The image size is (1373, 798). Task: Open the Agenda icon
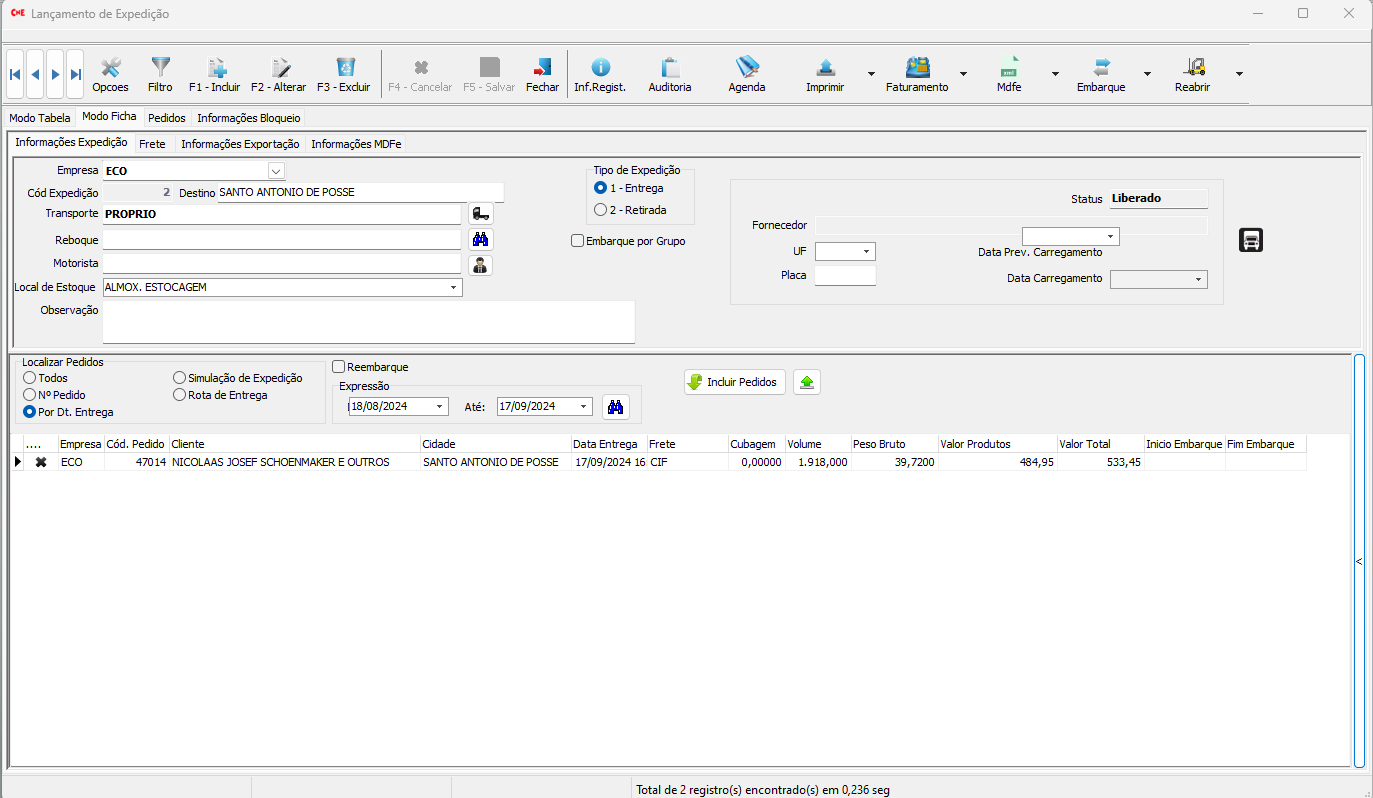[x=746, y=74]
